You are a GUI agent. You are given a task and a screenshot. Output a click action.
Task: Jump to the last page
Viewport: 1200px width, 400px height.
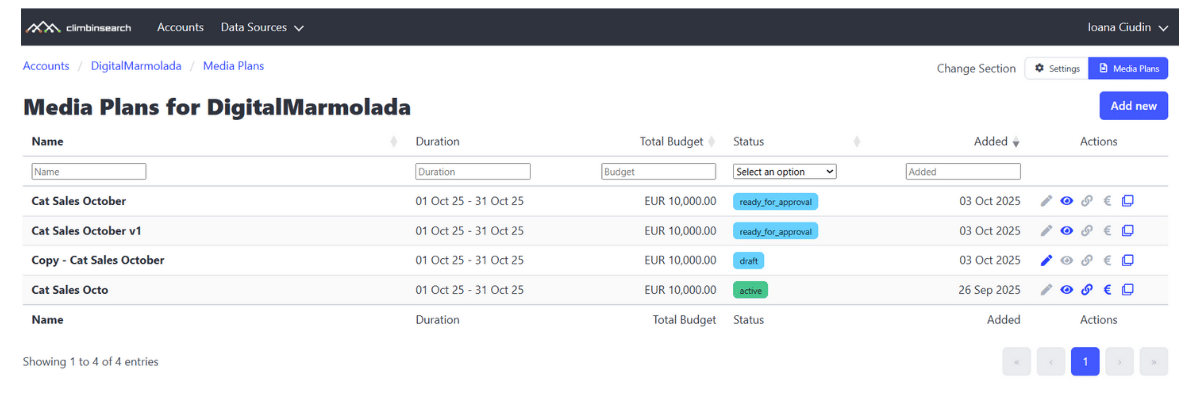coord(1153,362)
